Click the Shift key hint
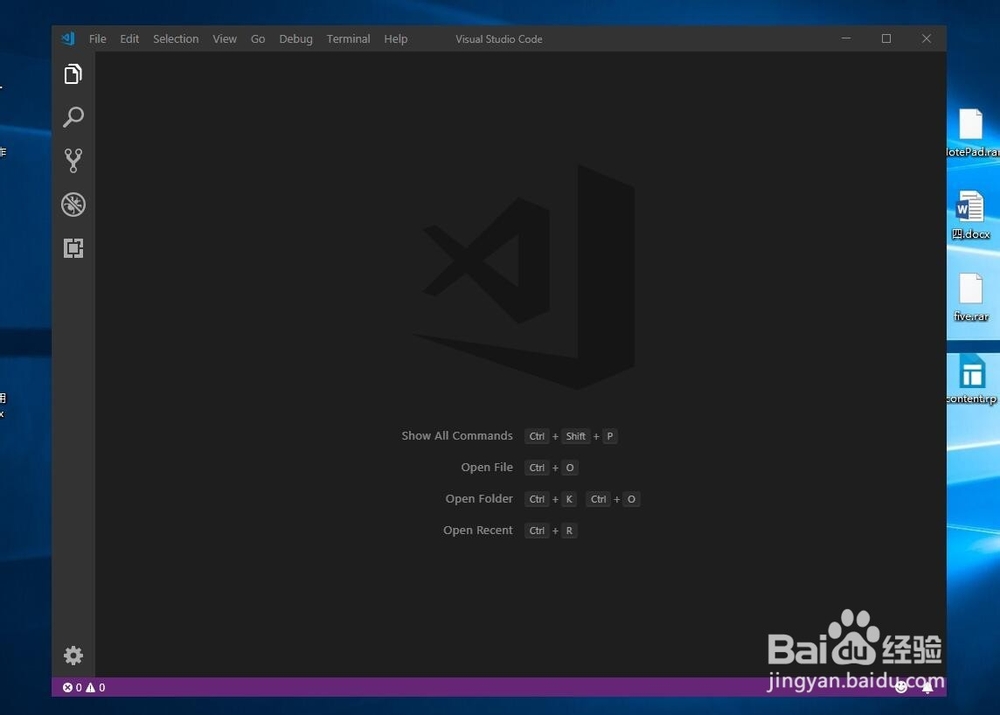The width and height of the screenshot is (1000, 715). click(x=575, y=436)
